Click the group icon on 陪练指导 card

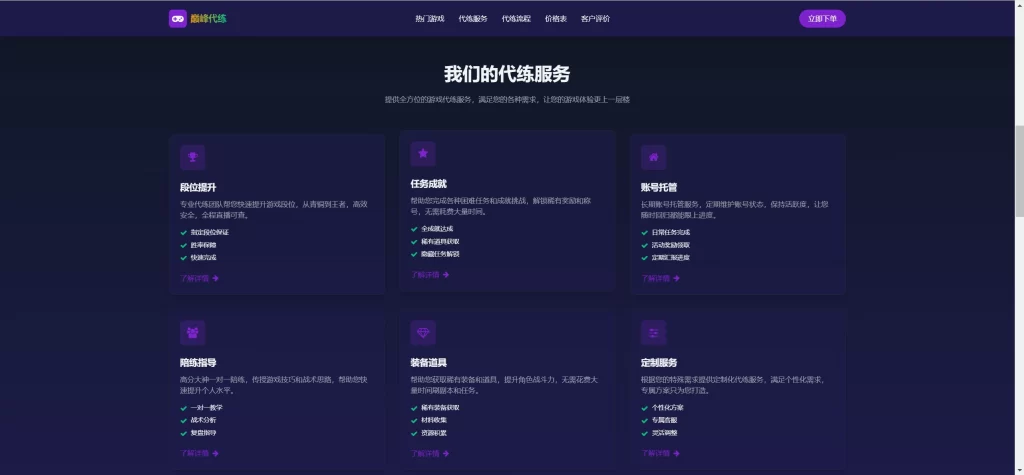[x=193, y=333]
